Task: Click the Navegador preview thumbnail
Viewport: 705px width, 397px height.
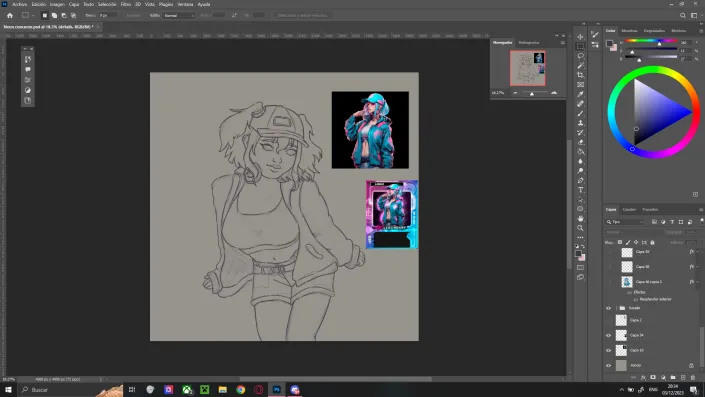Action: pos(527,68)
